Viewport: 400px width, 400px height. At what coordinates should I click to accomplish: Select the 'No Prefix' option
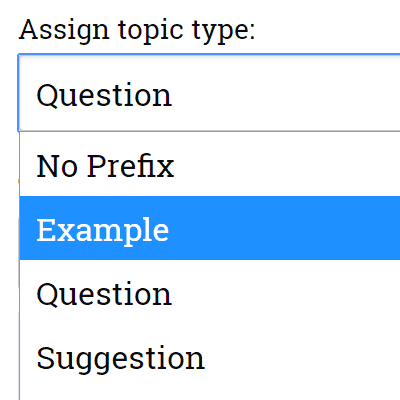(210, 165)
